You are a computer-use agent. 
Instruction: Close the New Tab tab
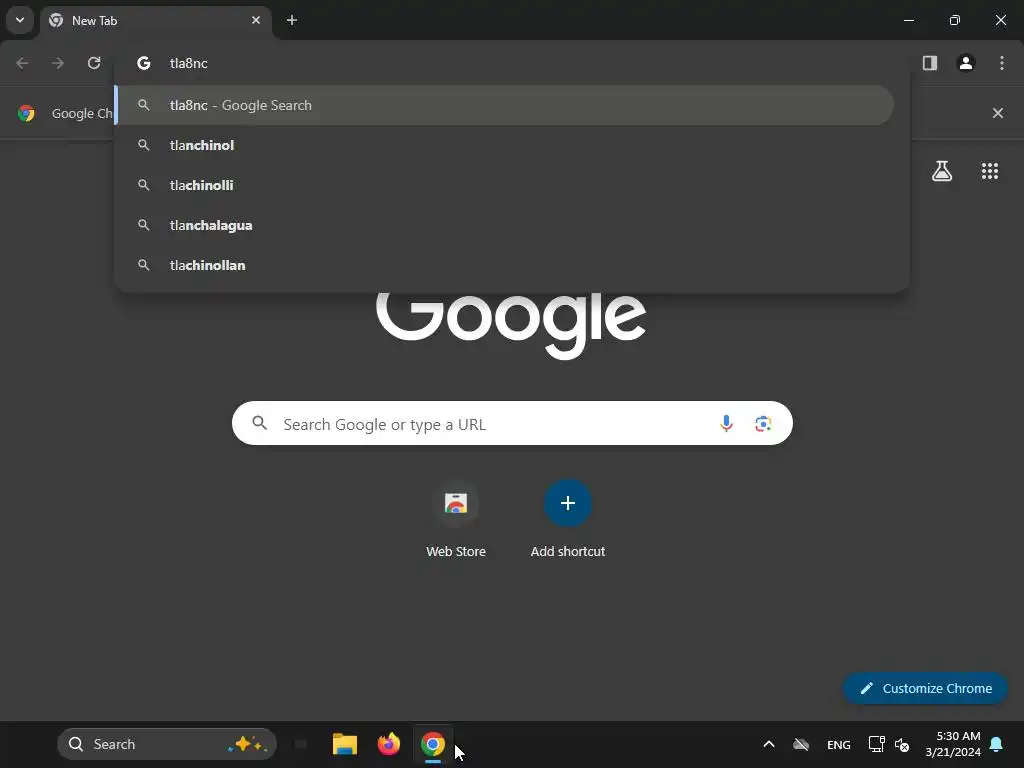(256, 20)
